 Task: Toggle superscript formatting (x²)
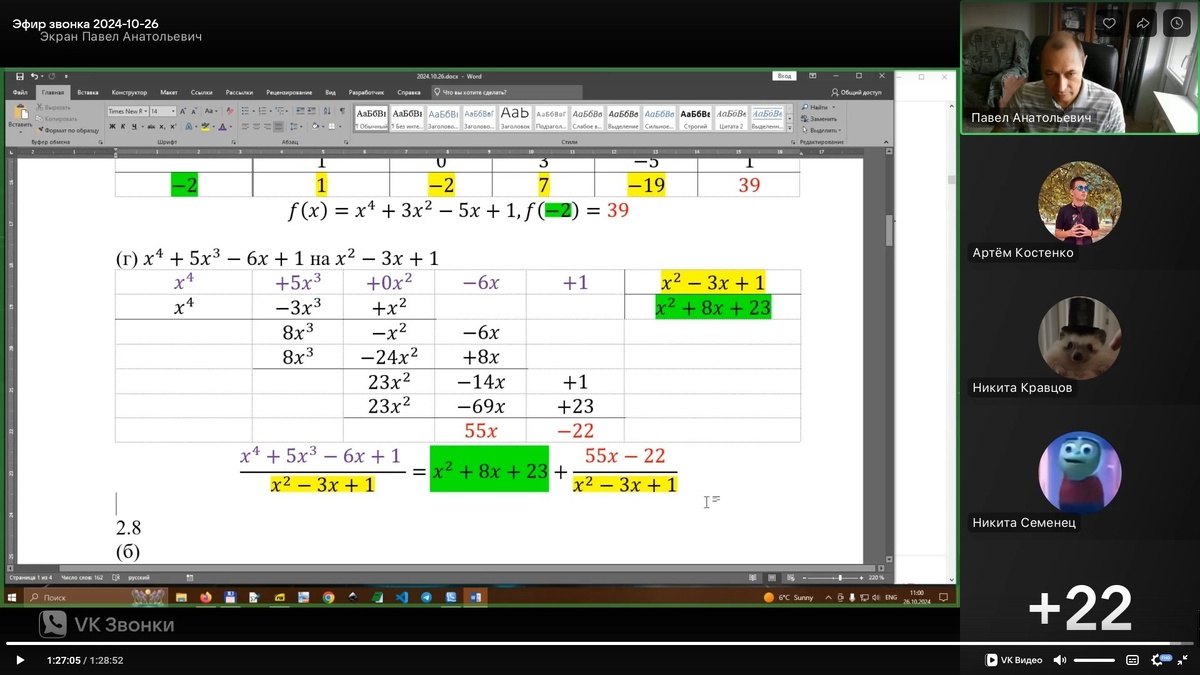point(173,127)
